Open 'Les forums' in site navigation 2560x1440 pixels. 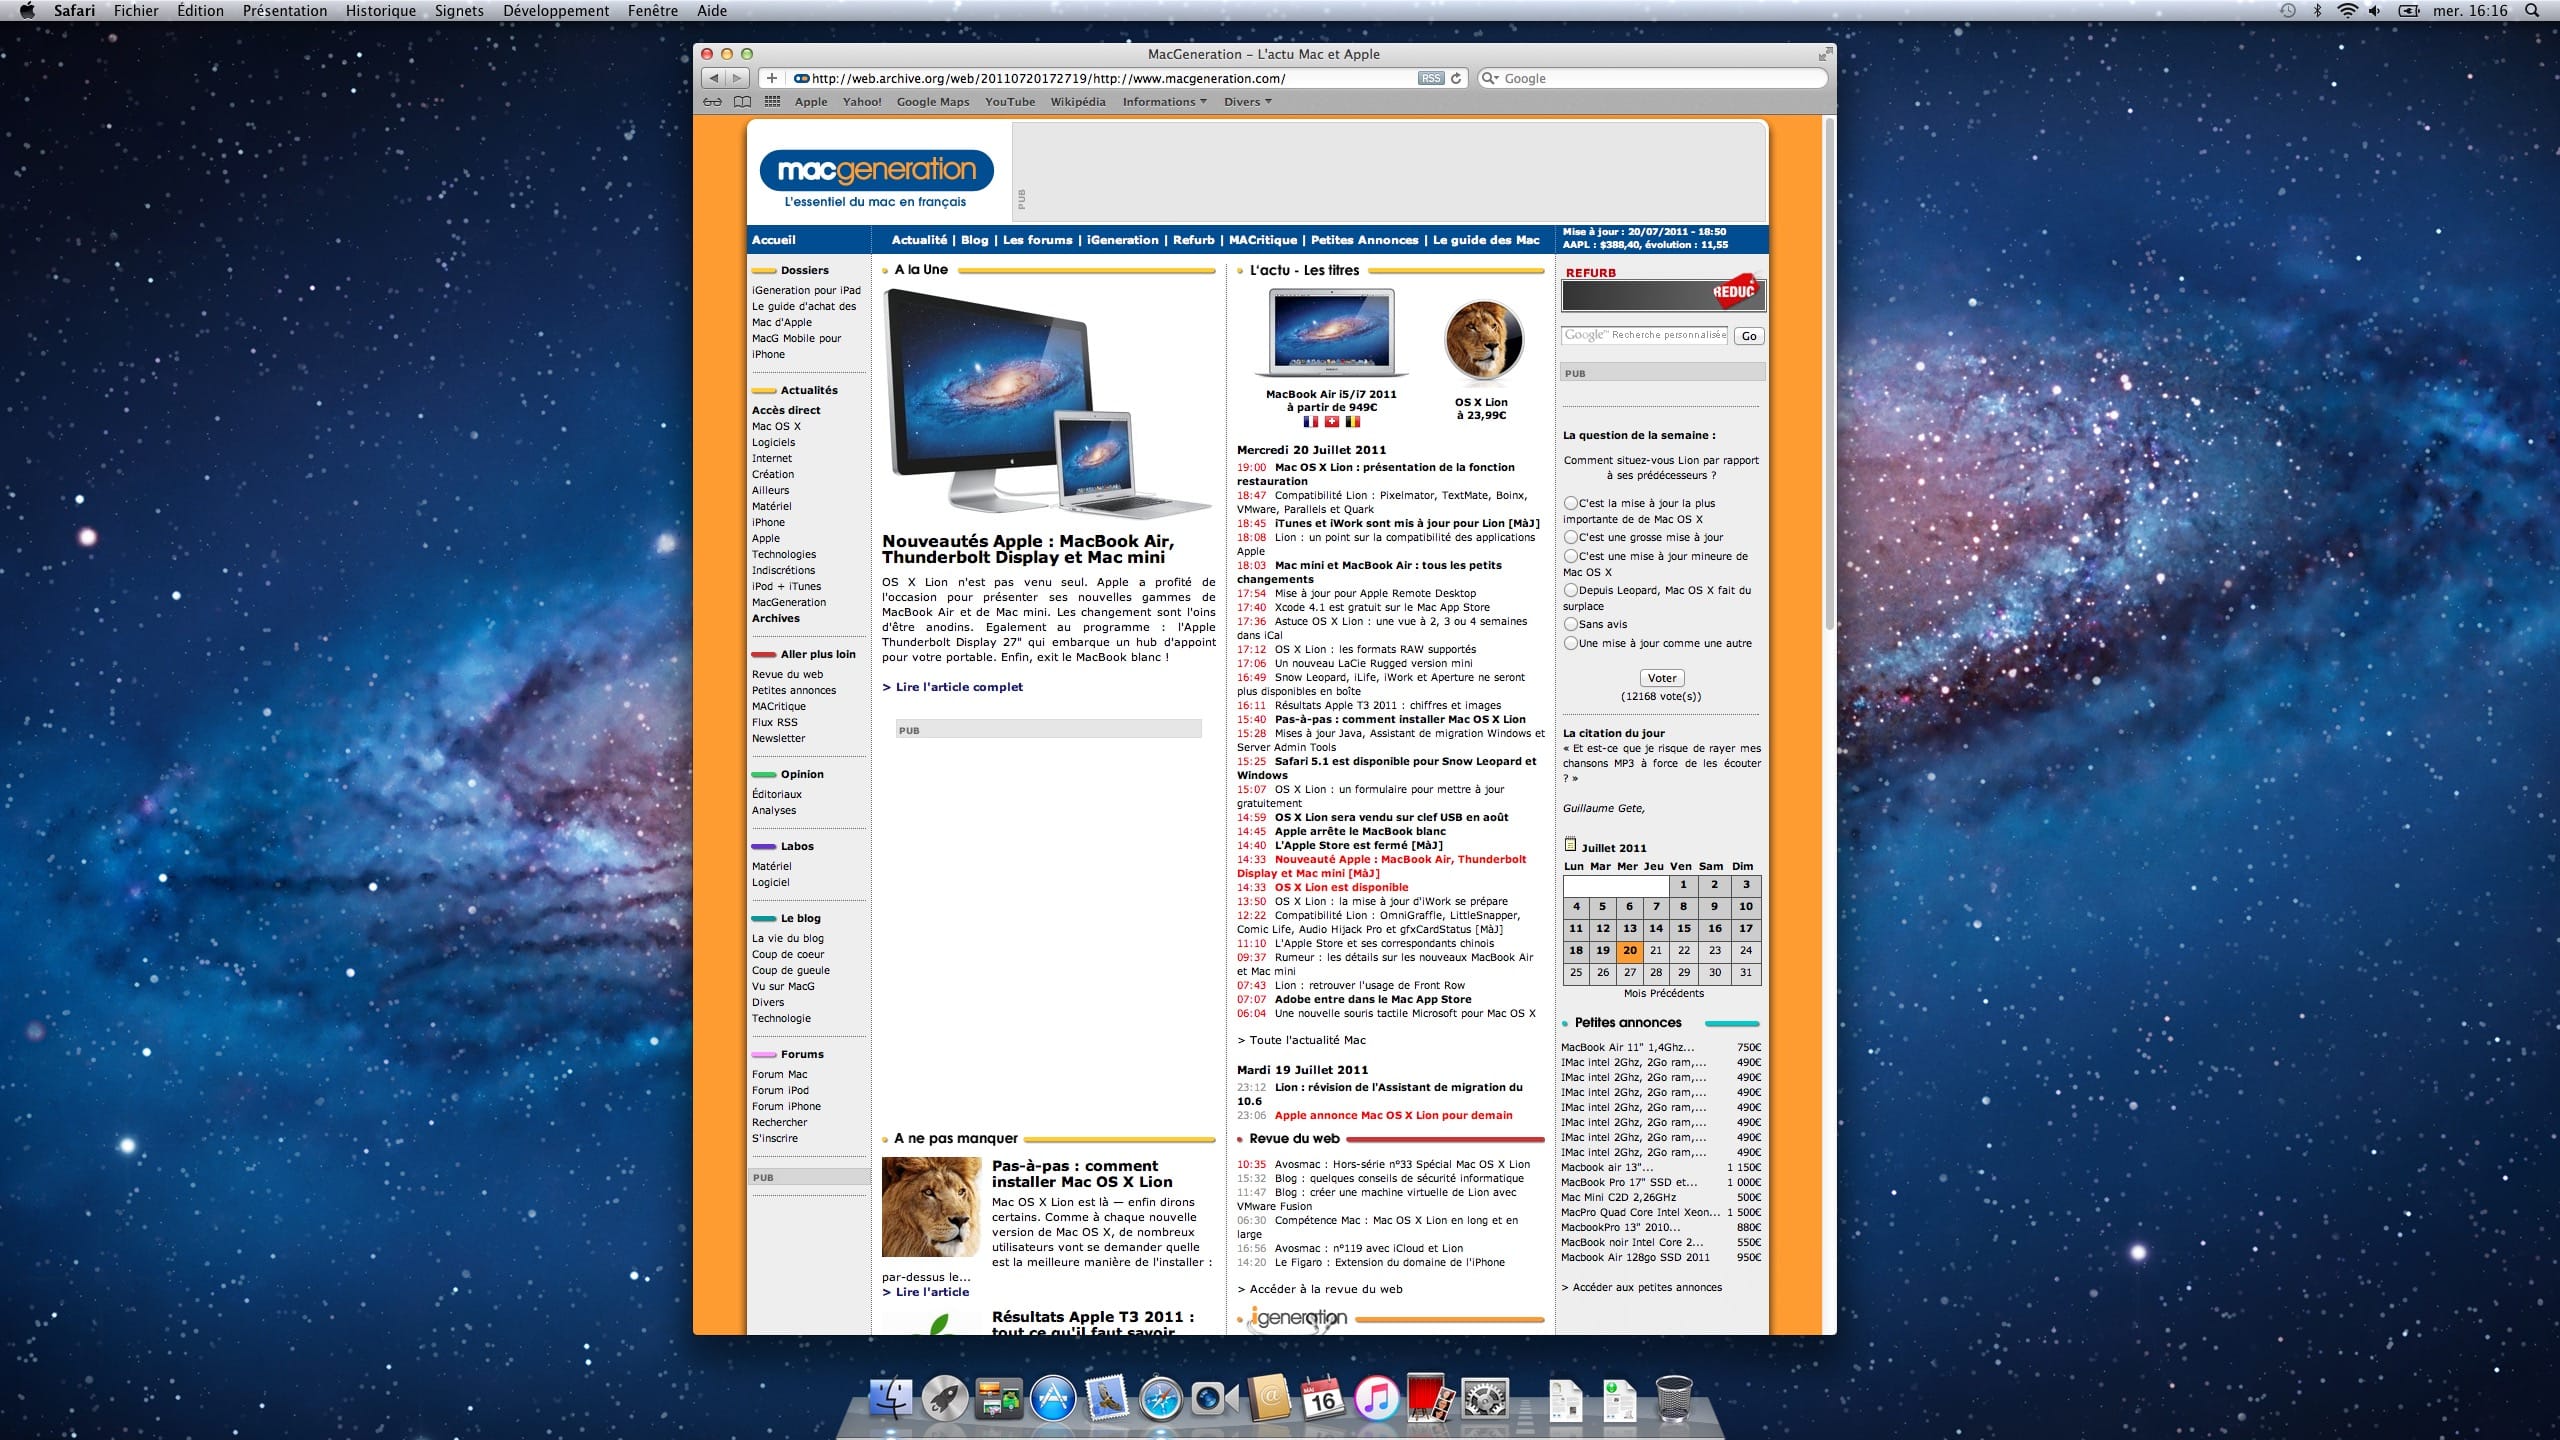1037,240
